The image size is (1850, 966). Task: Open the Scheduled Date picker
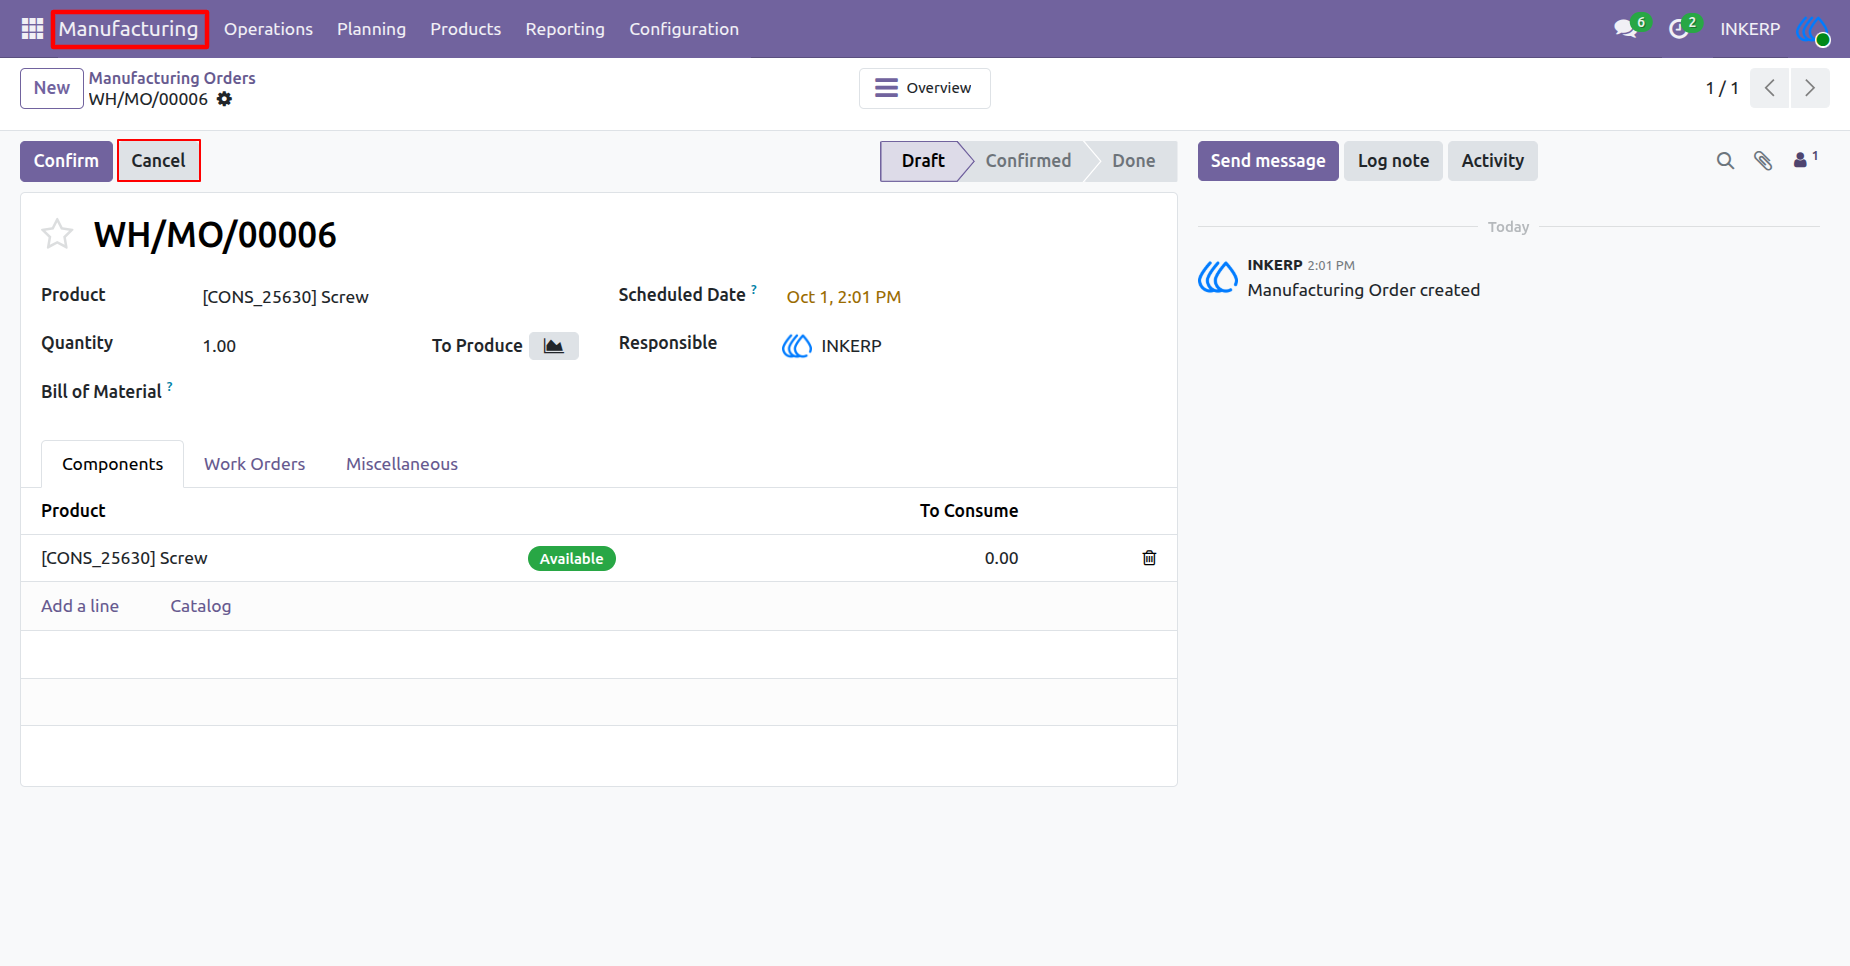coord(843,297)
